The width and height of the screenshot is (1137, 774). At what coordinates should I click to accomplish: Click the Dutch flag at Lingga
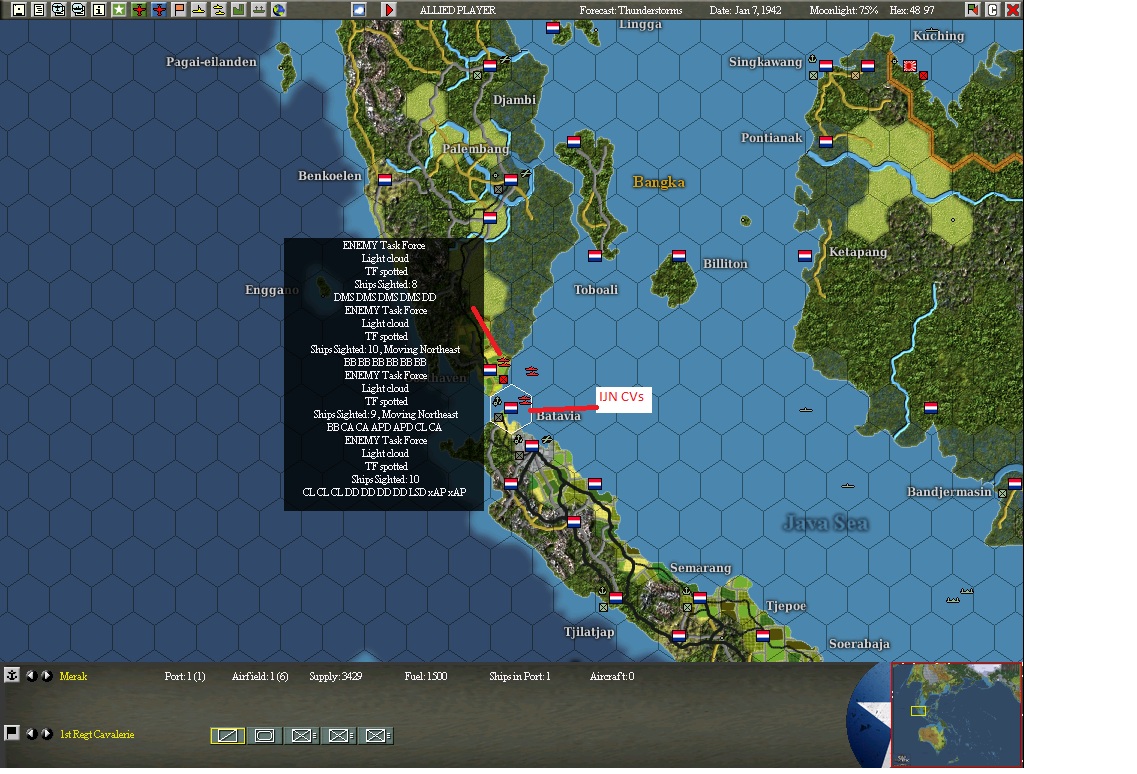tap(553, 28)
